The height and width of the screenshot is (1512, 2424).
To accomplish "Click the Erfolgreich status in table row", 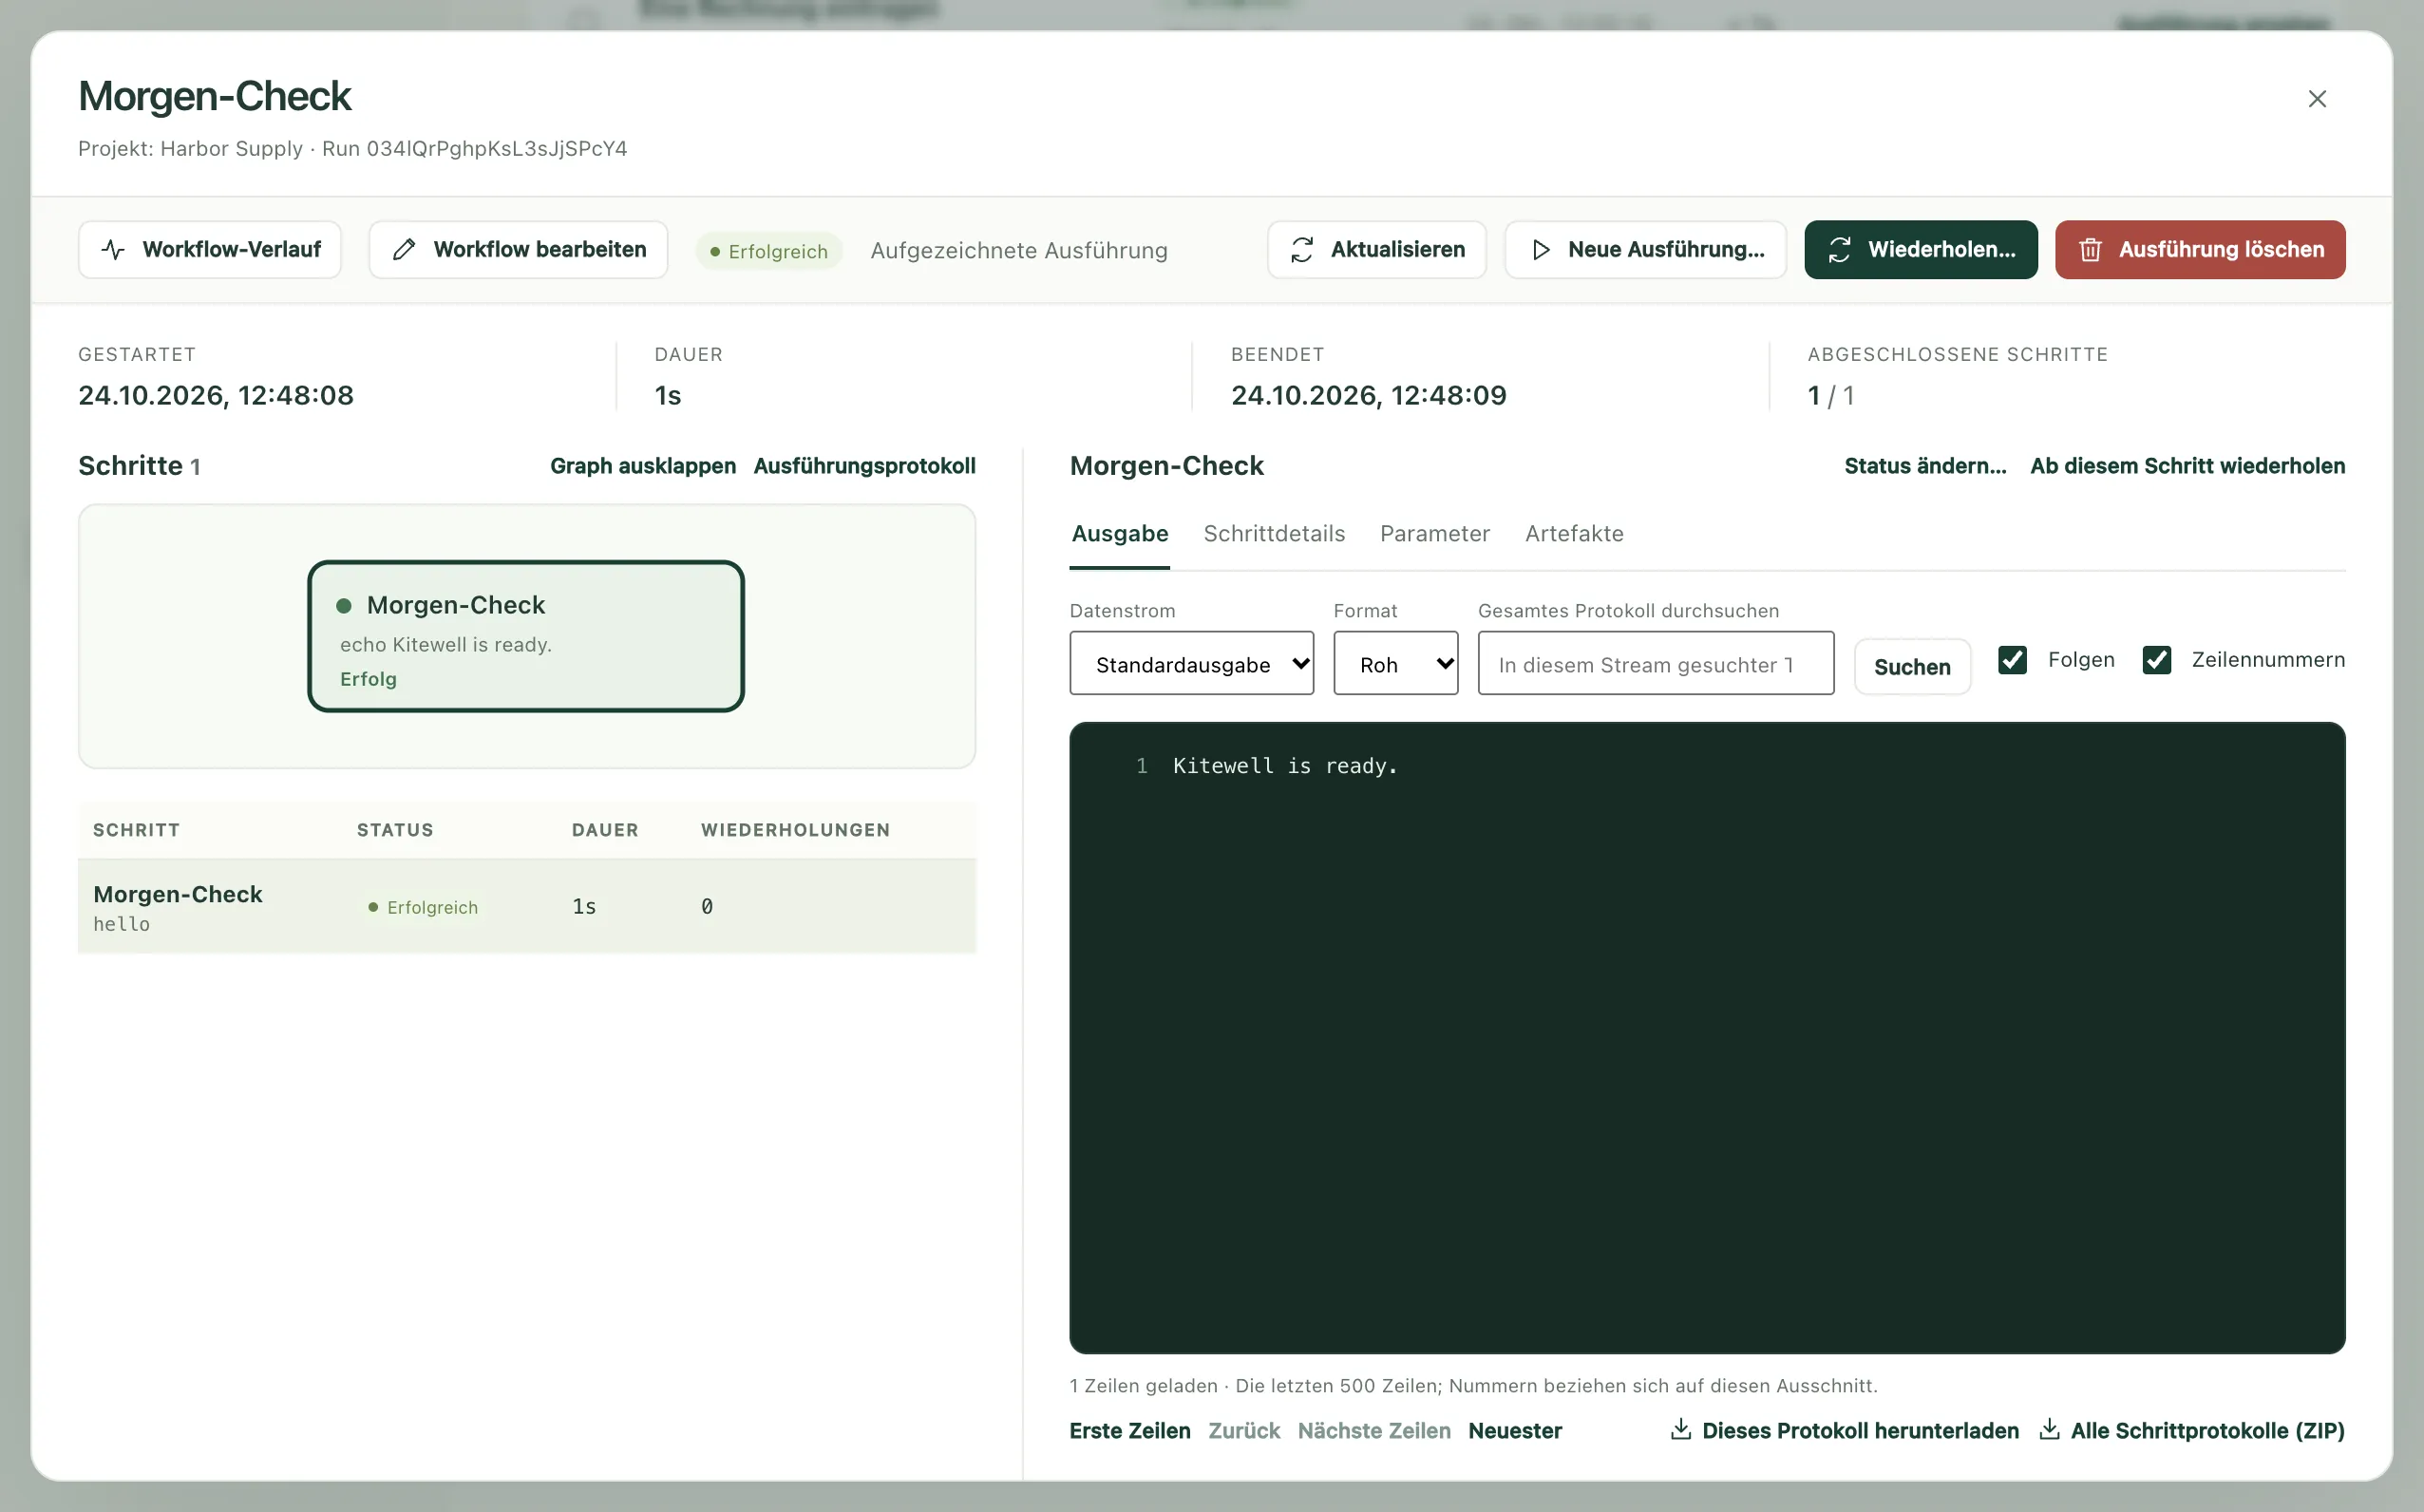I will pos(423,907).
